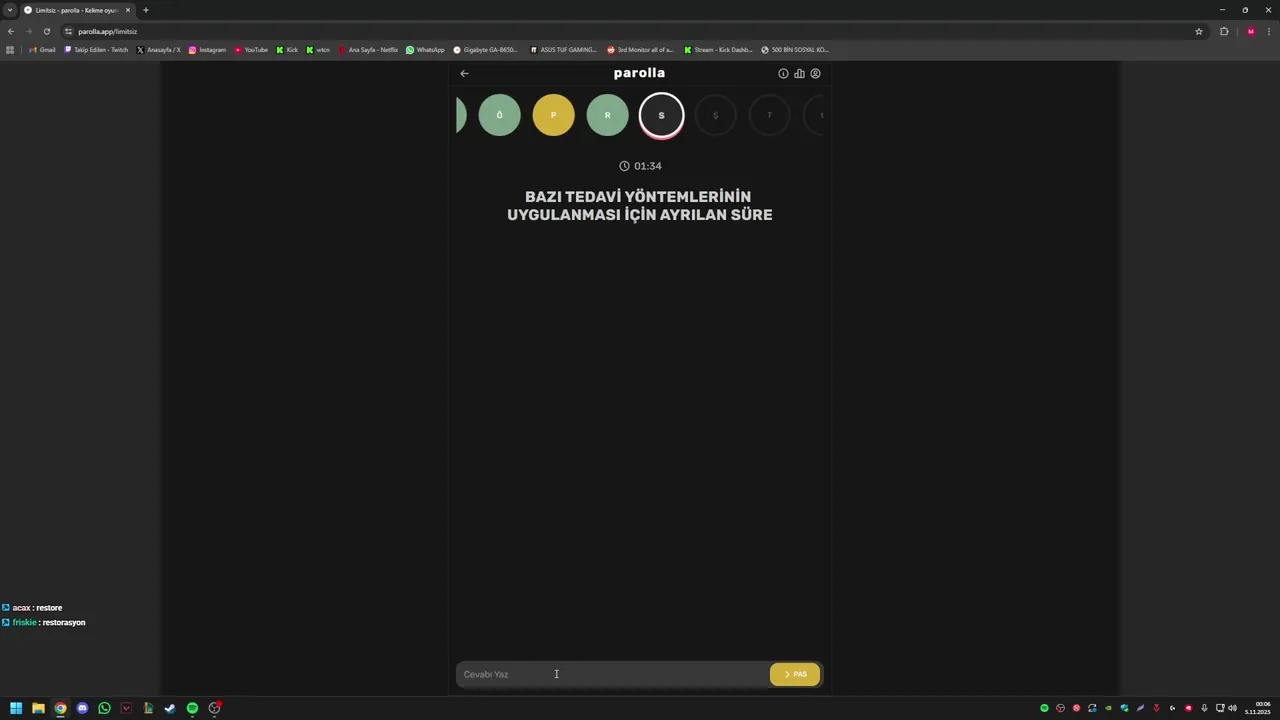Select the dimmed T letter circle

click(x=769, y=115)
